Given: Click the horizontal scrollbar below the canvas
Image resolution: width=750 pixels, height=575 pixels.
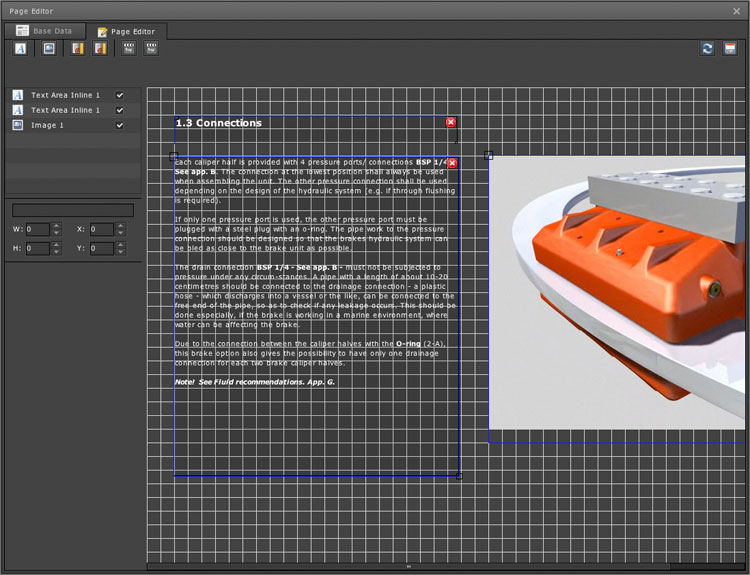Looking at the screenshot, I should click(408, 566).
